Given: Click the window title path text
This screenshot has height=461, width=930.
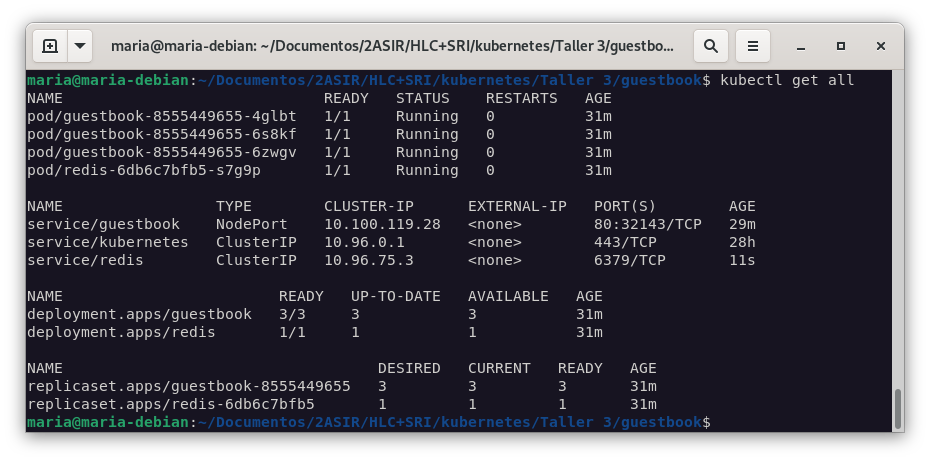Looking at the screenshot, I should tap(393, 46).
